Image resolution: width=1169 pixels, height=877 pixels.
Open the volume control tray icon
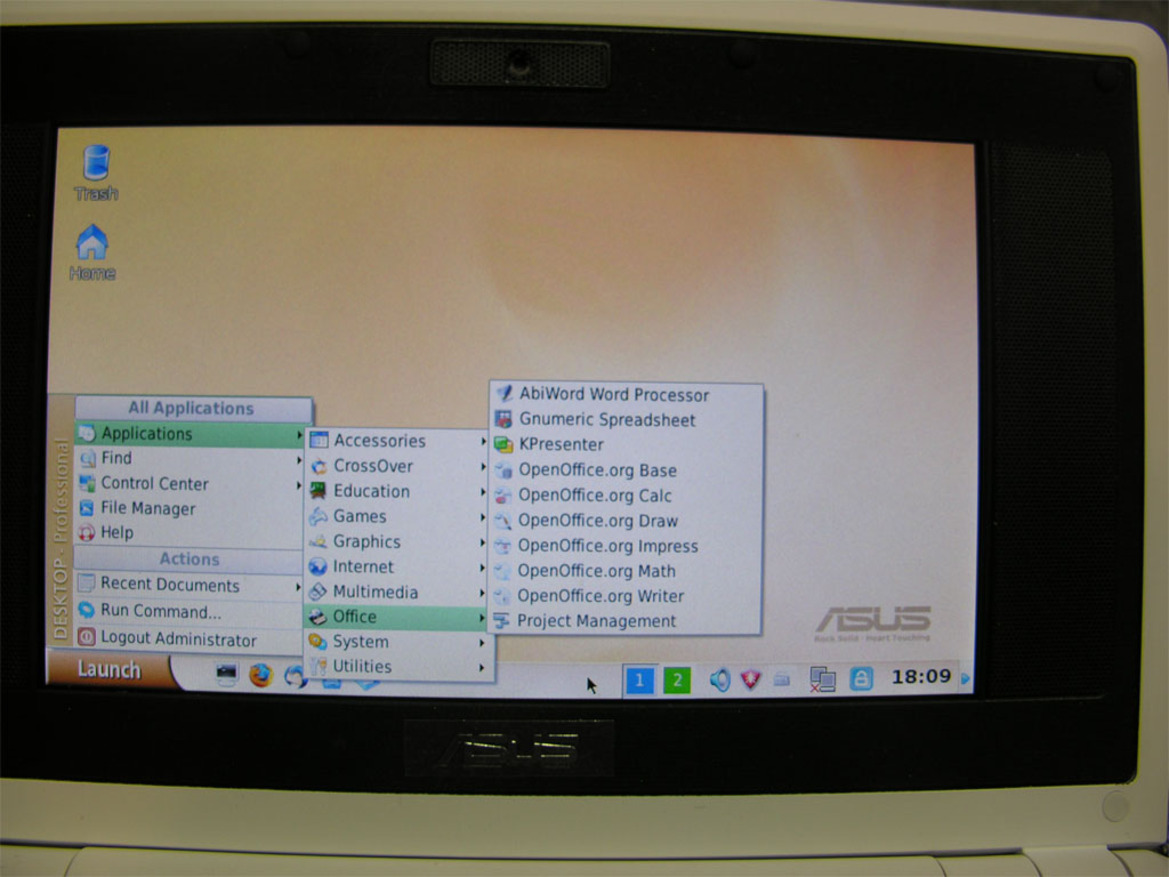(x=719, y=680)
